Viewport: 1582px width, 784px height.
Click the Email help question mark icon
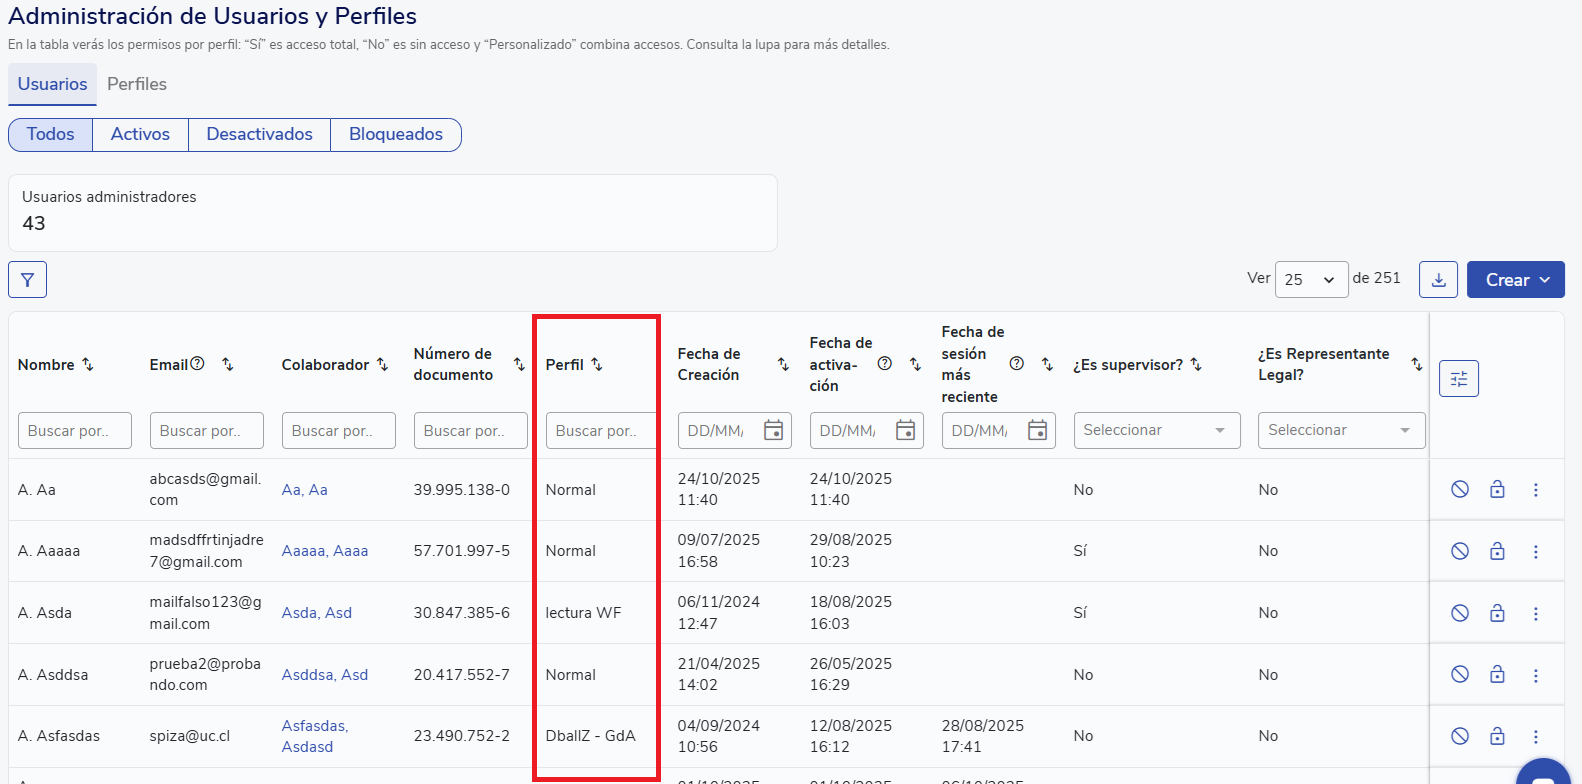tap(198, 364)
